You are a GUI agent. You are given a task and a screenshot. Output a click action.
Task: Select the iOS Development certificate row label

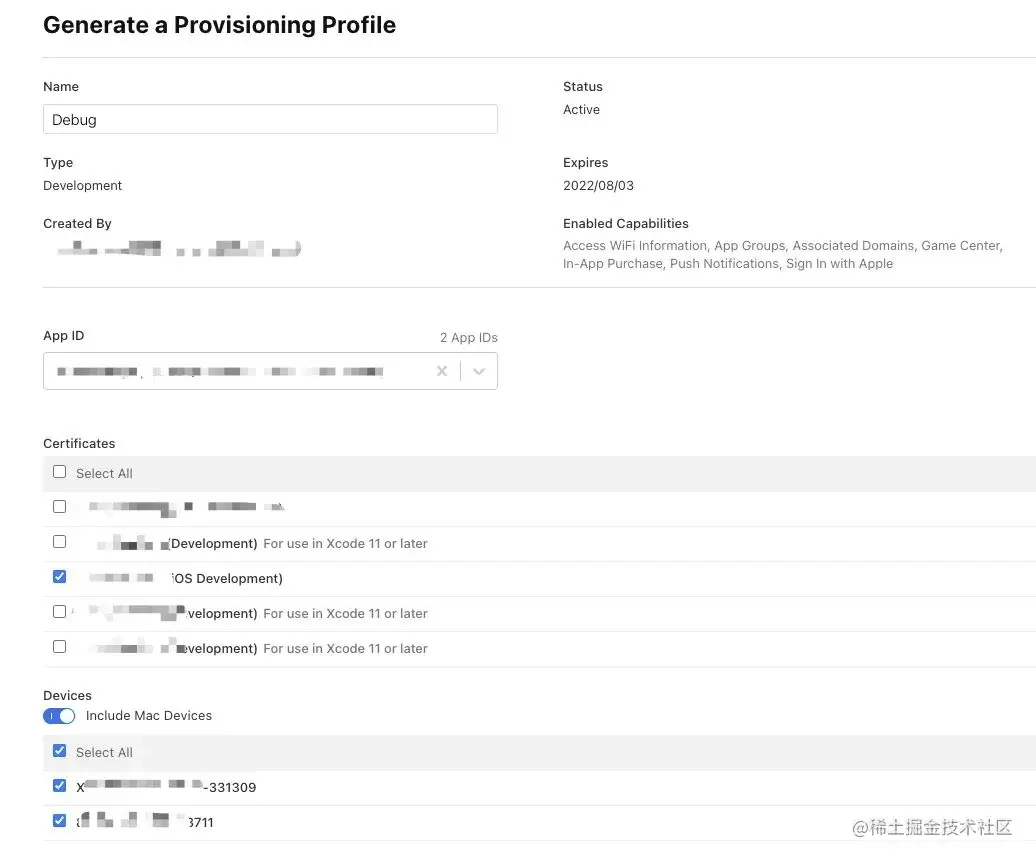pos(186,578)
